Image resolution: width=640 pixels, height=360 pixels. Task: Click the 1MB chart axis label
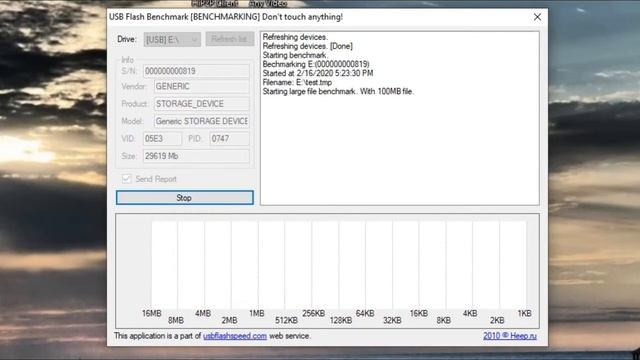pos(257,313)
